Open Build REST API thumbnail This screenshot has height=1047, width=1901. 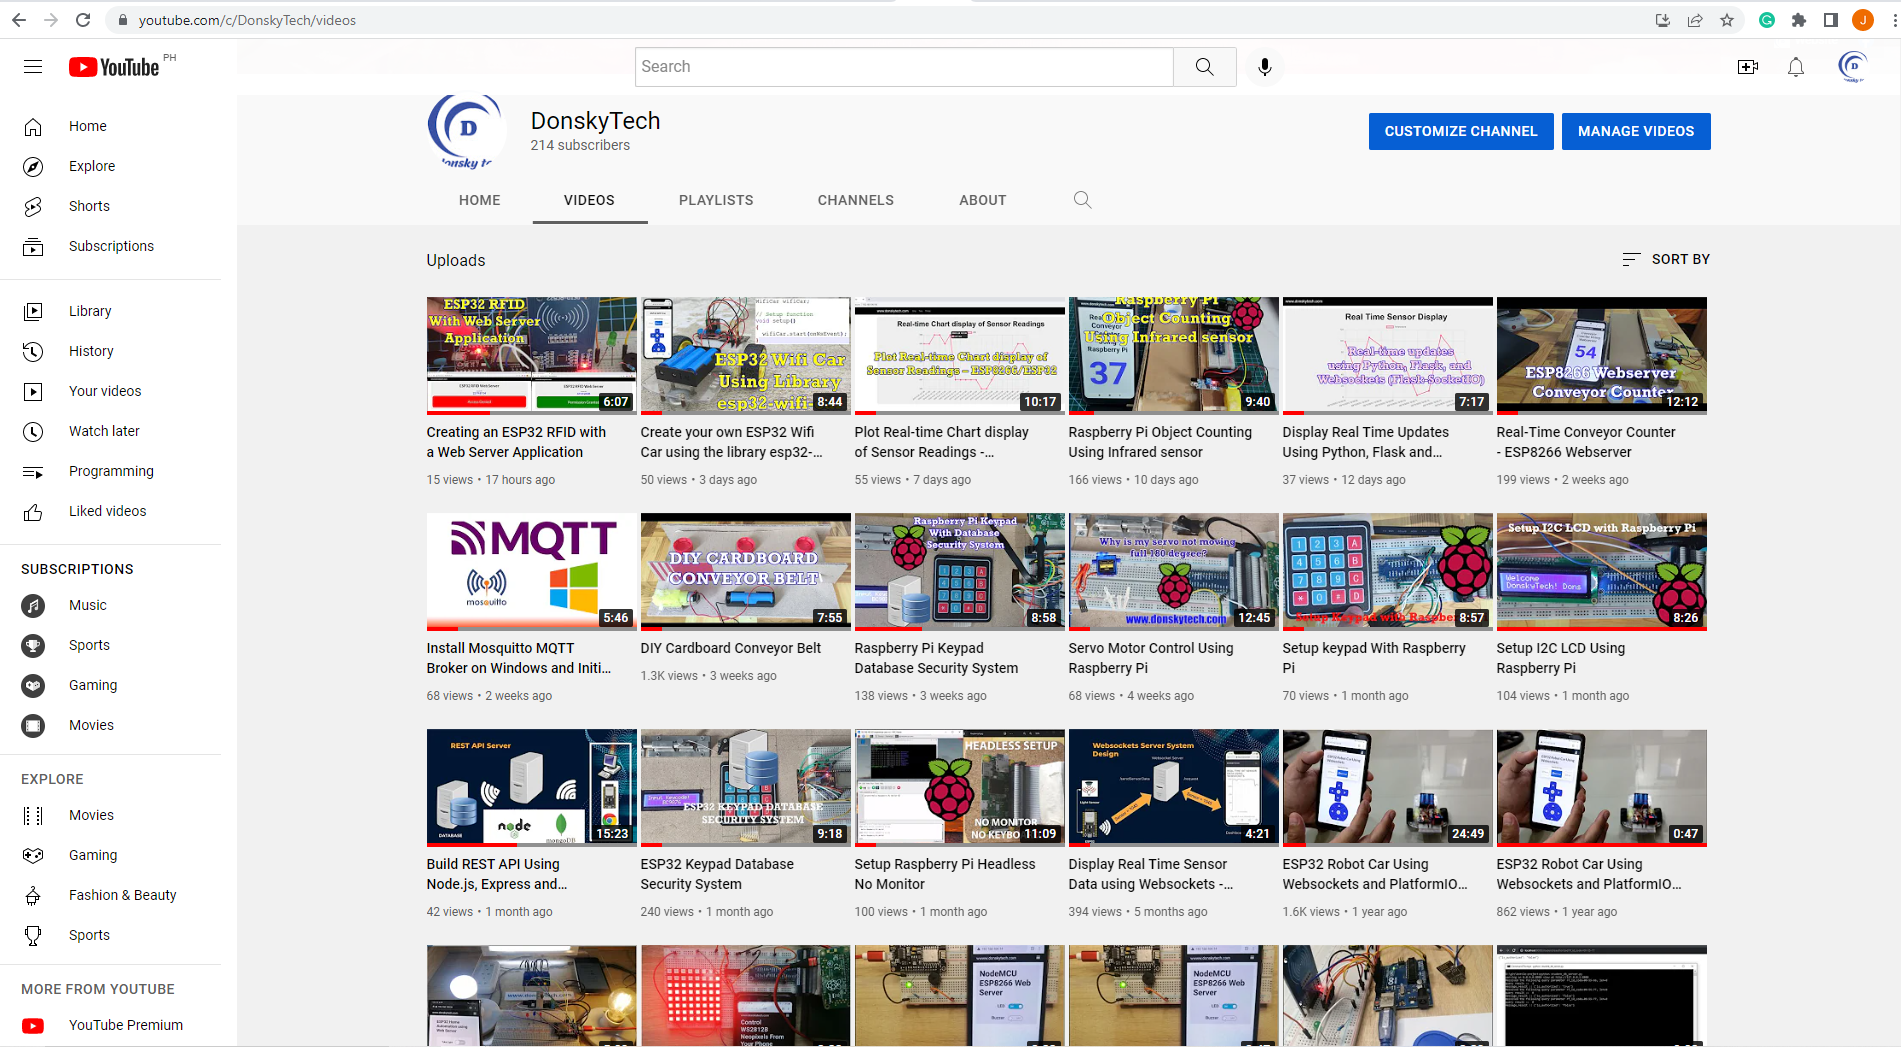click(532, 788)
